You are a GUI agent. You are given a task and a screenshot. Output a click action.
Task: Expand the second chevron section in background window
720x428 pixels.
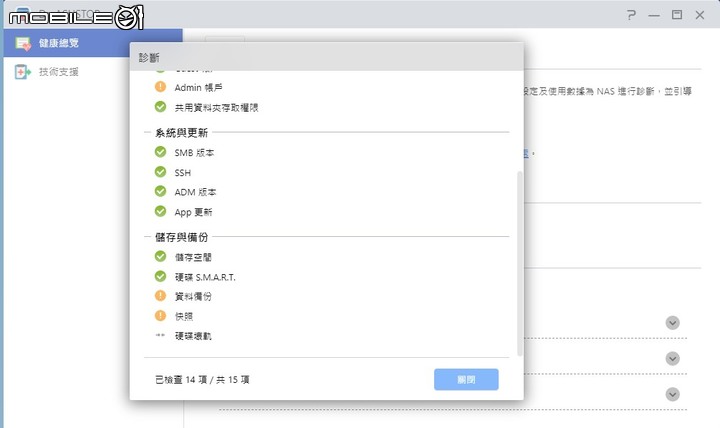pyautogui.click(x=673, y=358)
